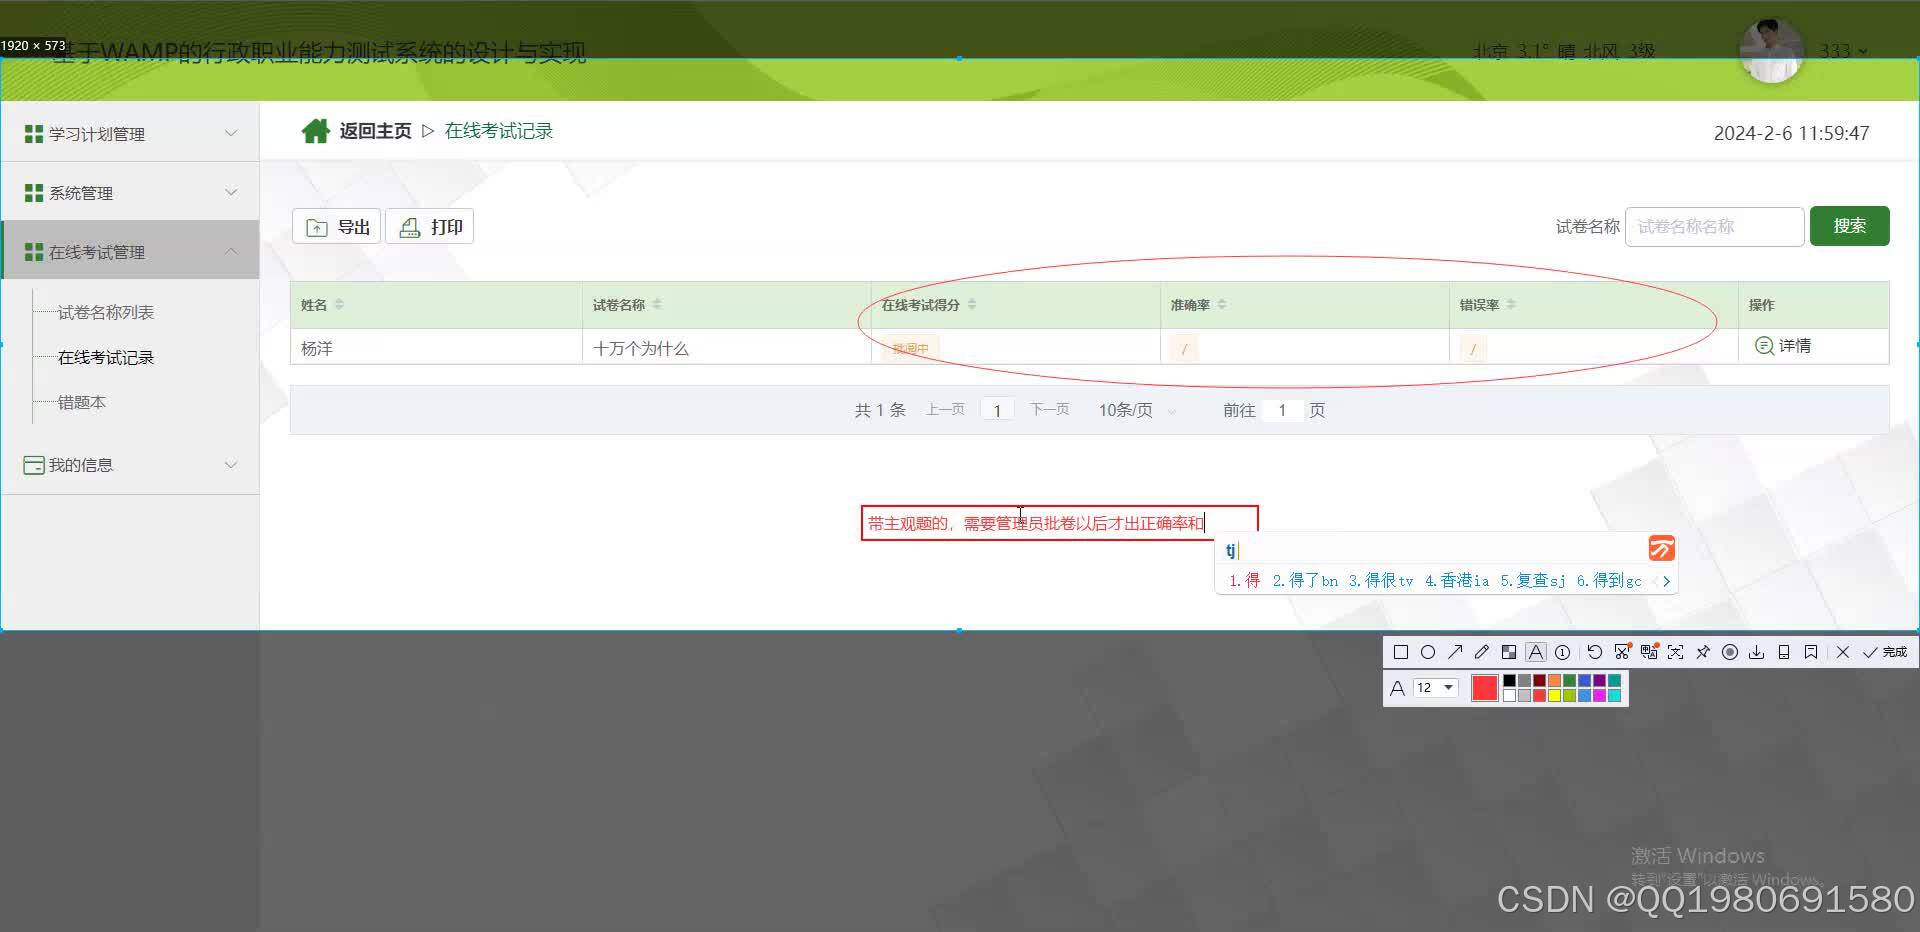Sort by the 在线考试得分 column

[972, 305]
